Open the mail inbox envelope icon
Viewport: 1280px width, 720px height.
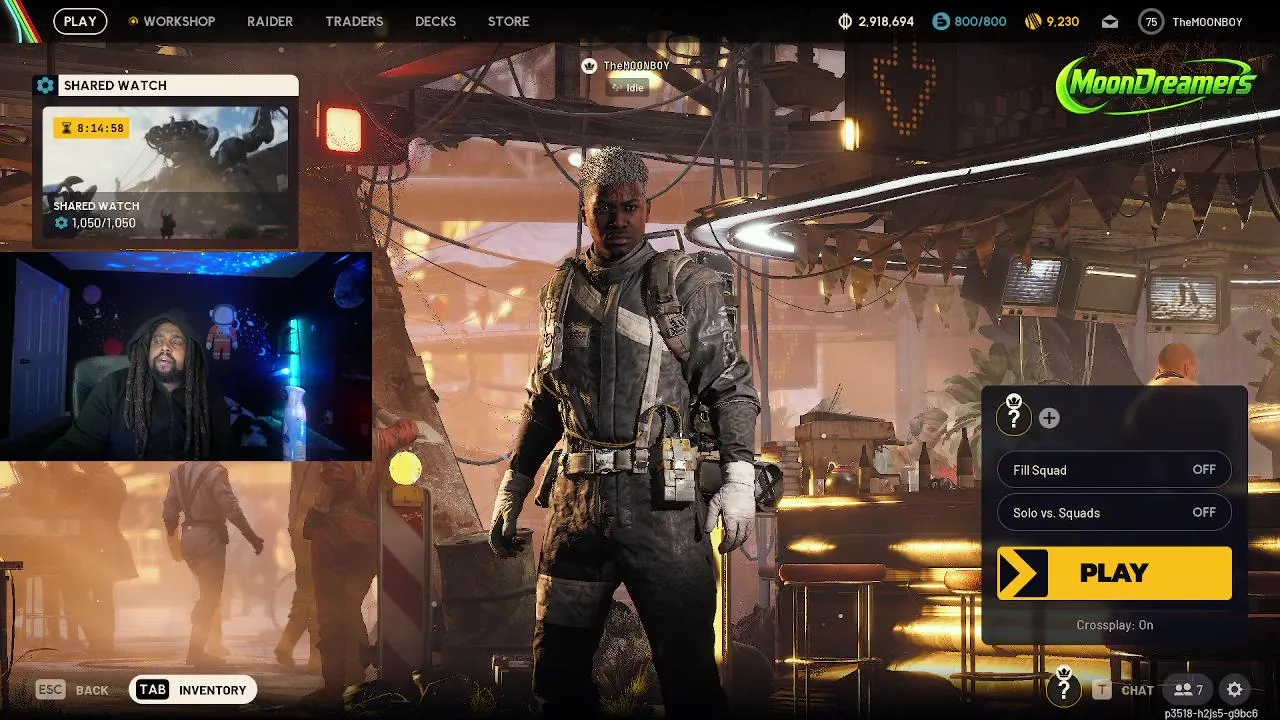(x=1110, y=21)
